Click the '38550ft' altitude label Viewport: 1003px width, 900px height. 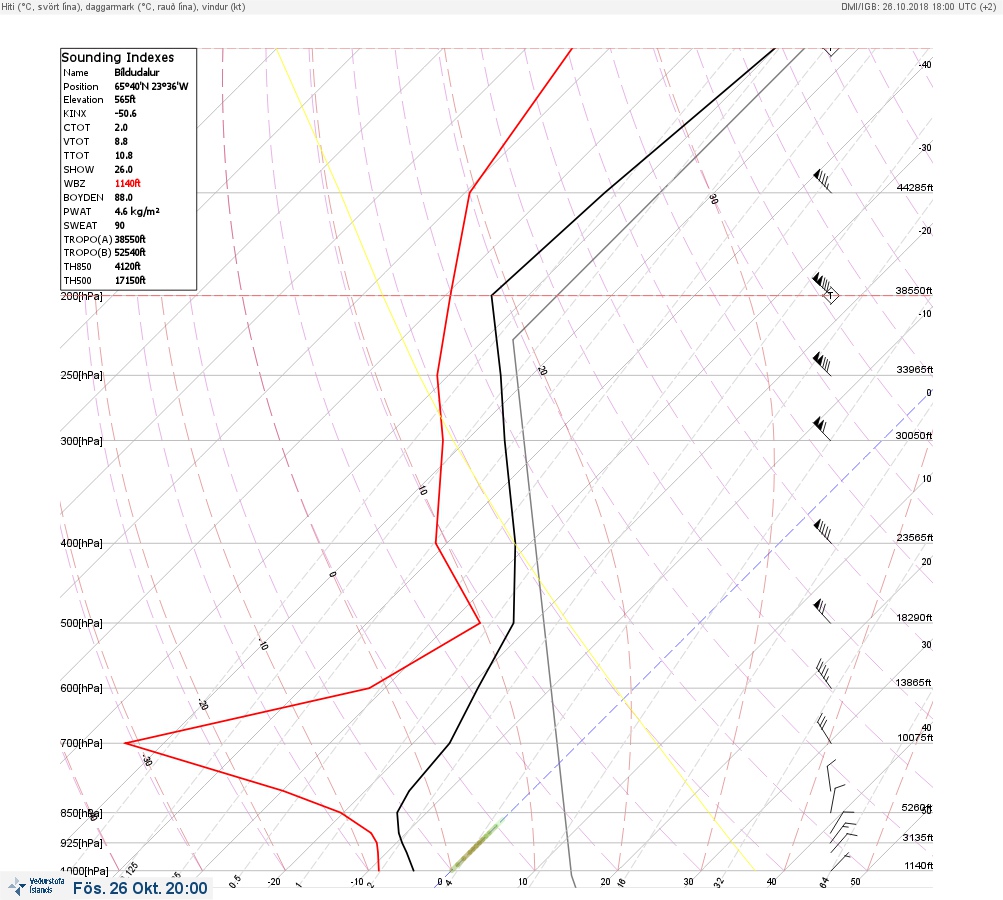tap(913, 291)
